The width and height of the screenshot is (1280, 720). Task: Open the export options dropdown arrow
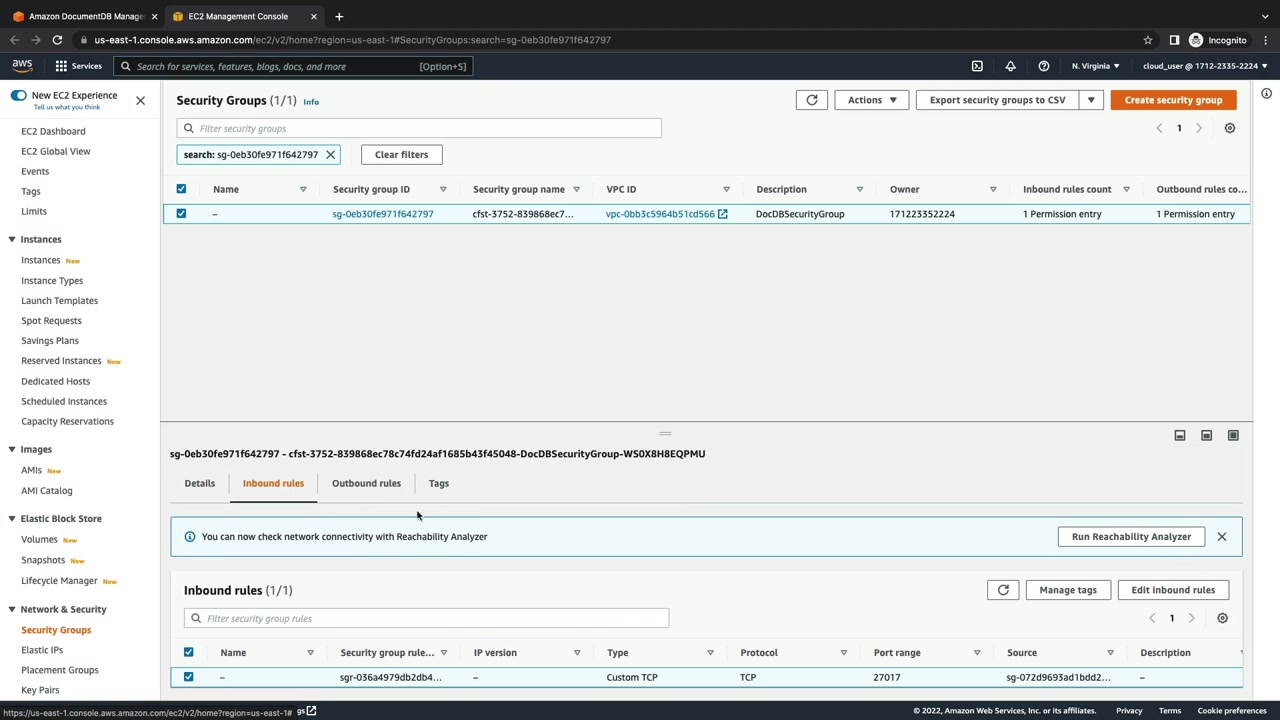point(1091,100)
